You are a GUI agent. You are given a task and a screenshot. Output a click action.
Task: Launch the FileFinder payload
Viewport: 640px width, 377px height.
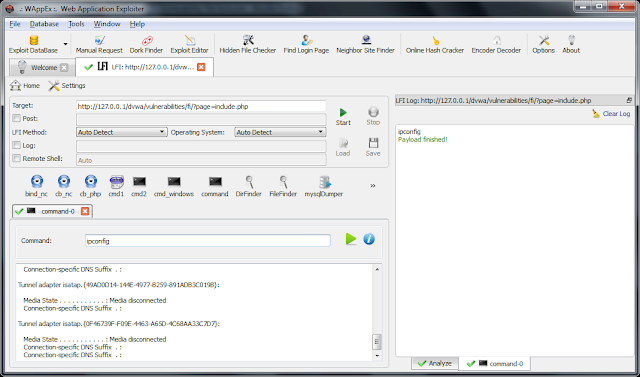(283, 186)
